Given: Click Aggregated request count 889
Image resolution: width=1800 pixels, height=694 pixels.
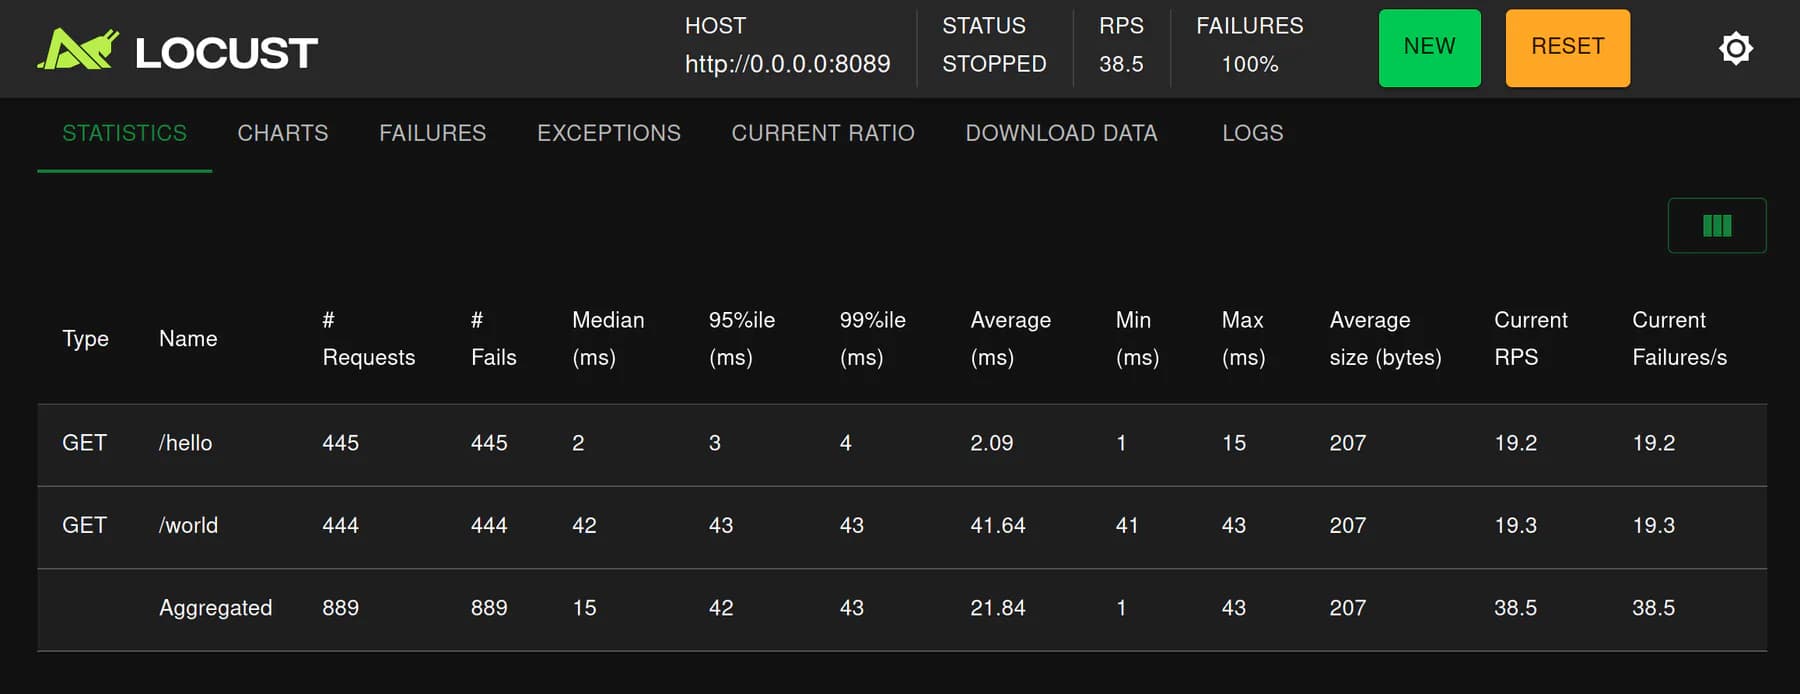Looking at the screenshot, I should point(340,608).
